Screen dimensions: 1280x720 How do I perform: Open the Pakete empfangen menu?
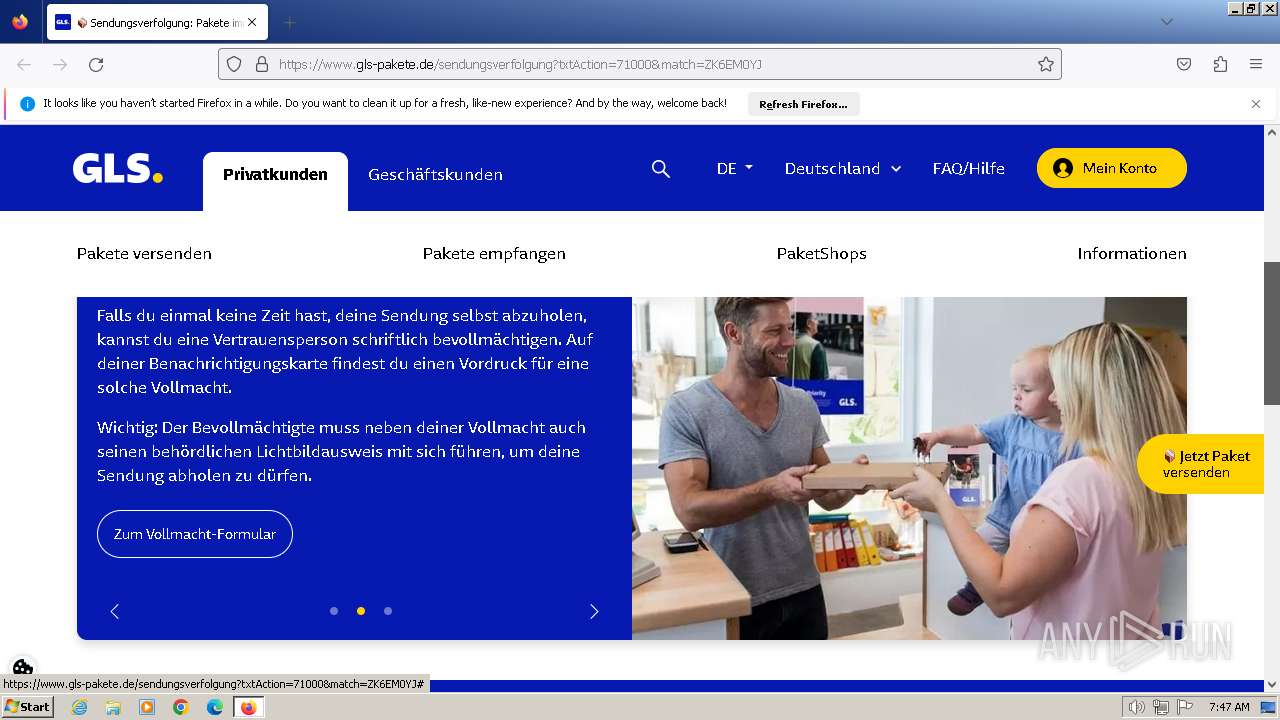coord(494,254)
